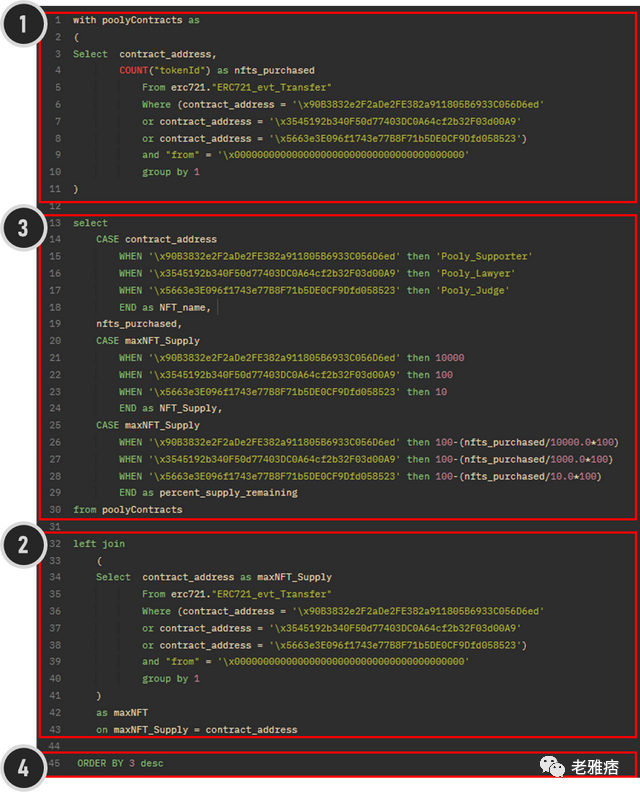Viewport: 640px width, 796px height.
Task: Click the opening parenthesis on line 33
Action: [99, 561]
